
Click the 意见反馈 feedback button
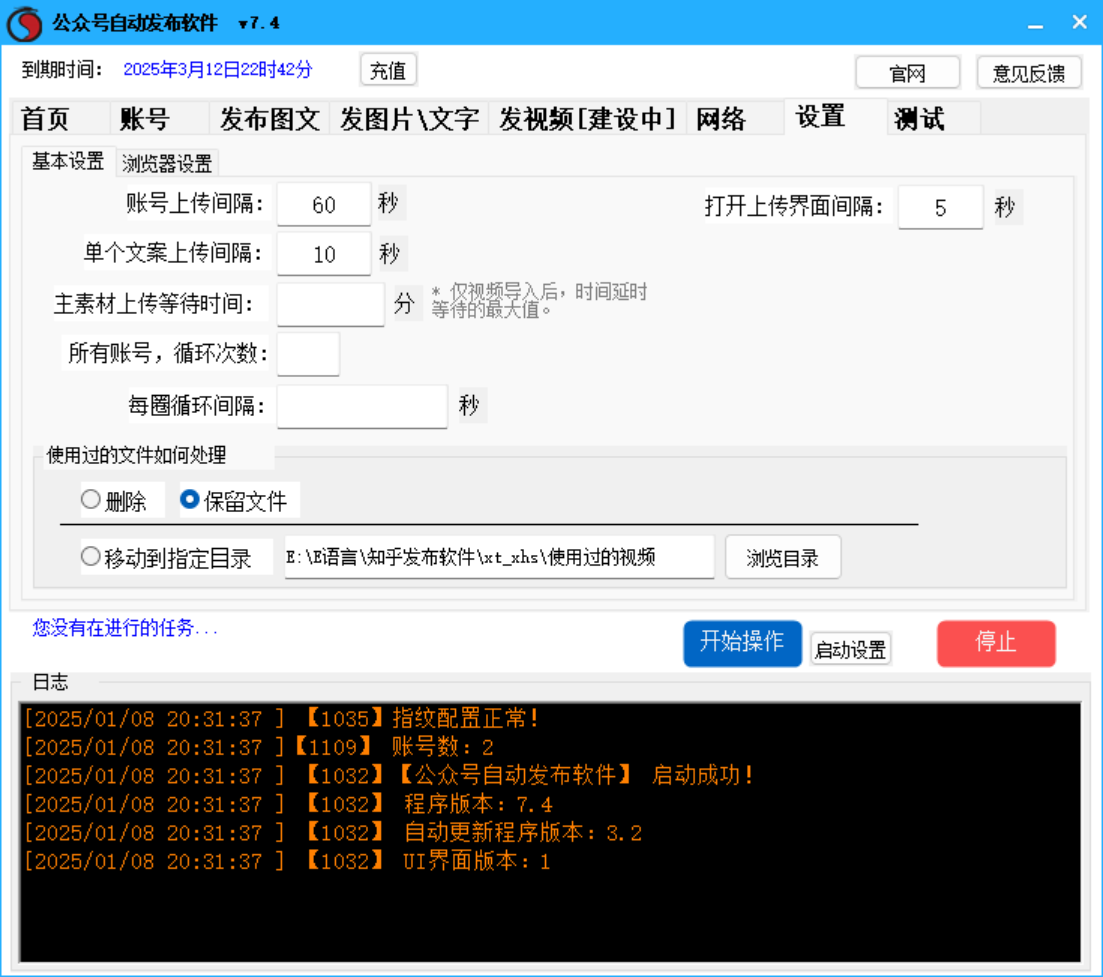tap(1029, 73)
